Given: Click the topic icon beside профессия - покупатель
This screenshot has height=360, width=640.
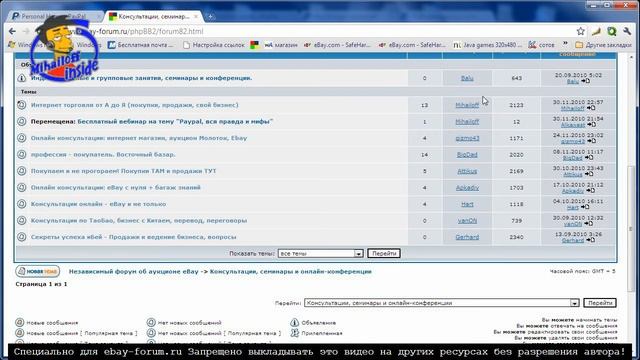Looking at the screenshot, I should [x=22, y=155].
